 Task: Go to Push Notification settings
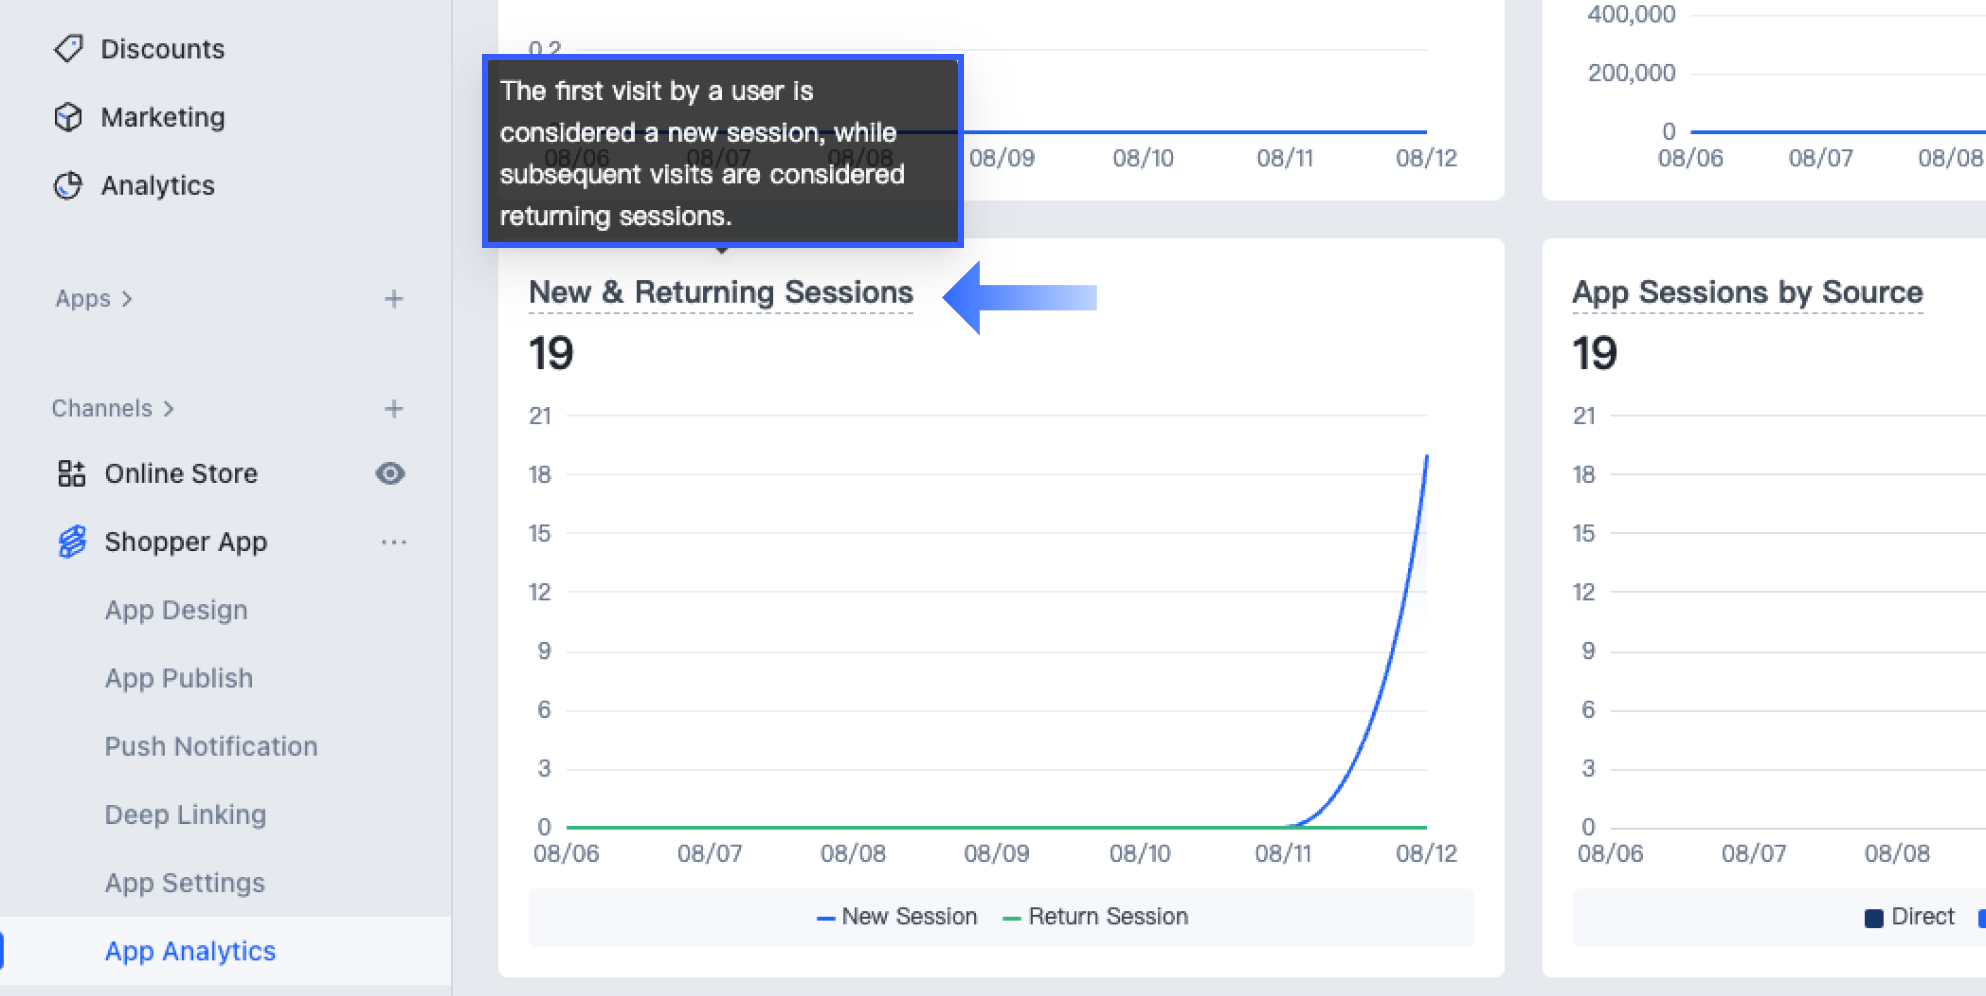click(x=210, y=746)
